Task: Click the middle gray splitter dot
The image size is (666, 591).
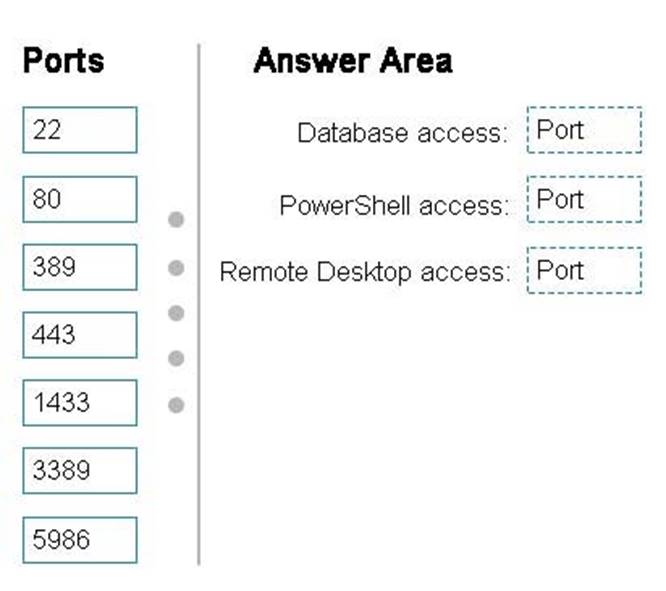Action: (176, 313)
